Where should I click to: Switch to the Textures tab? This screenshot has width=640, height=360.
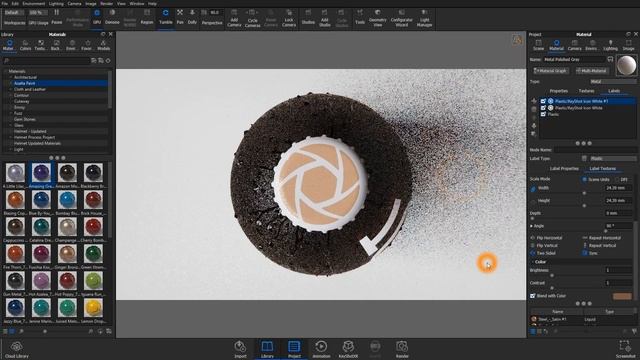pos(586,91)
